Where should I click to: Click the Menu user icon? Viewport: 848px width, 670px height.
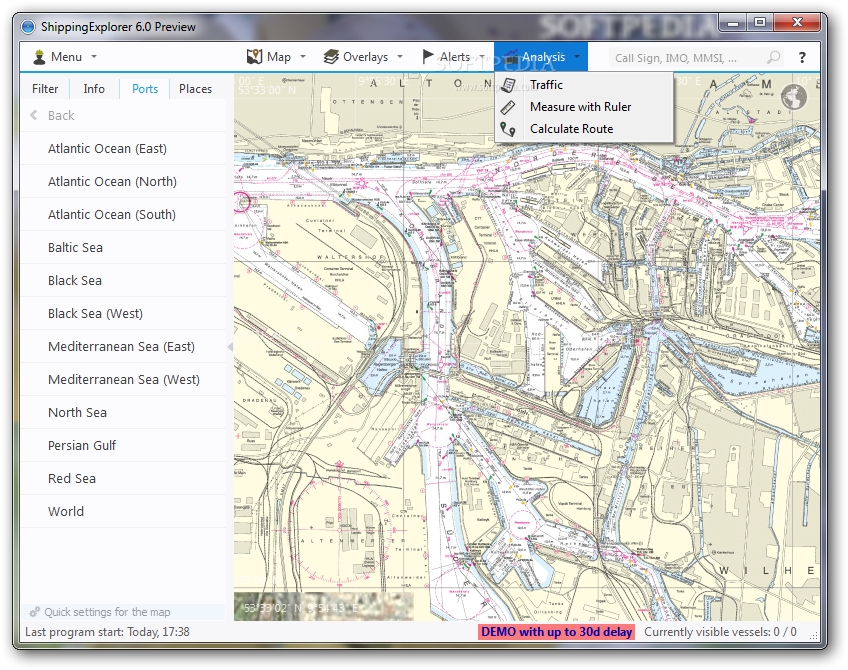click(39, 57)
